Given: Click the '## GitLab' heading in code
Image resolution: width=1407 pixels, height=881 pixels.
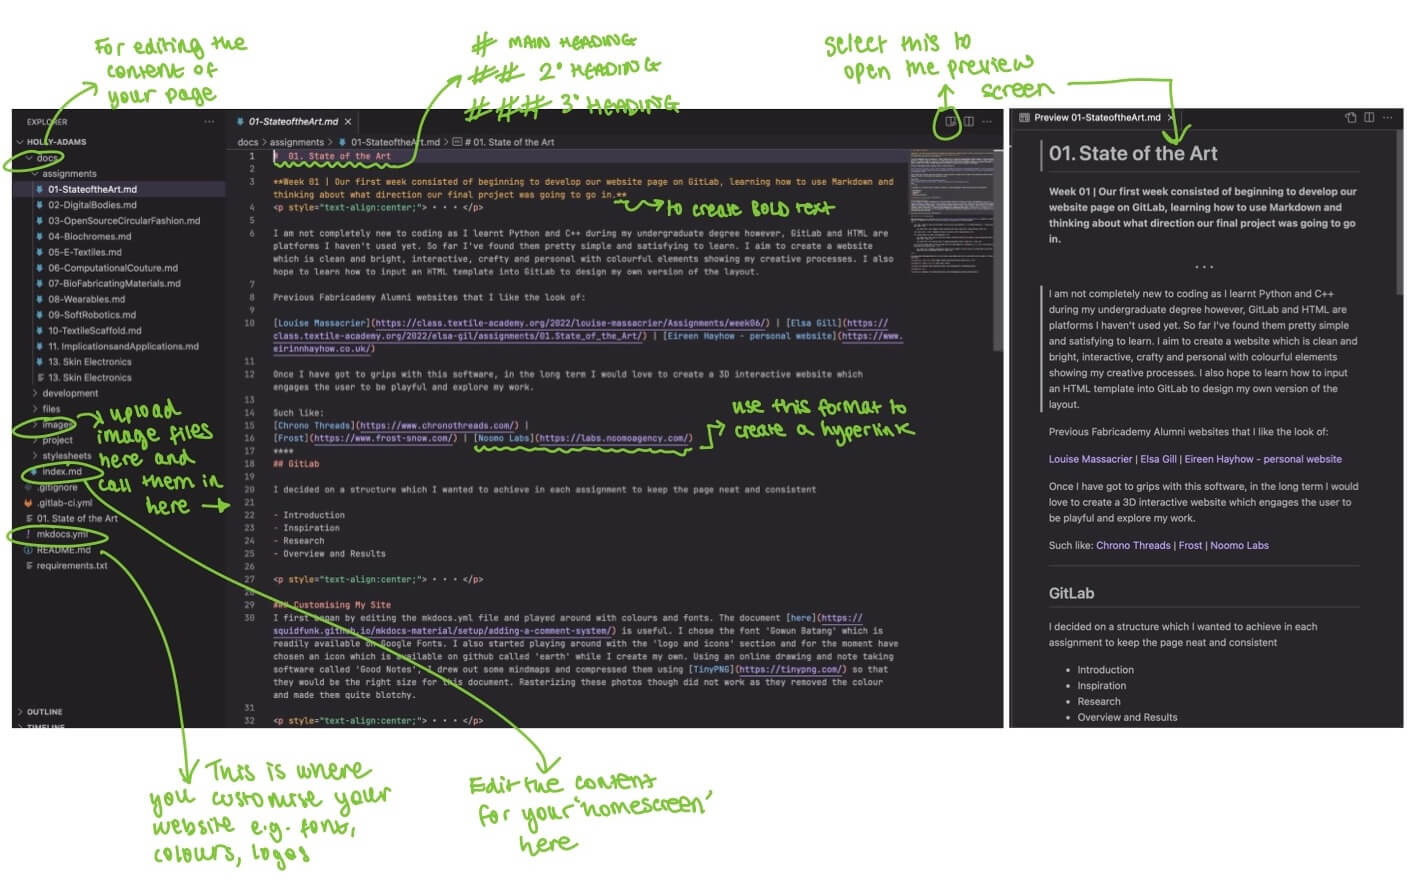Looking at the screenshot, I should coord(296,464).
